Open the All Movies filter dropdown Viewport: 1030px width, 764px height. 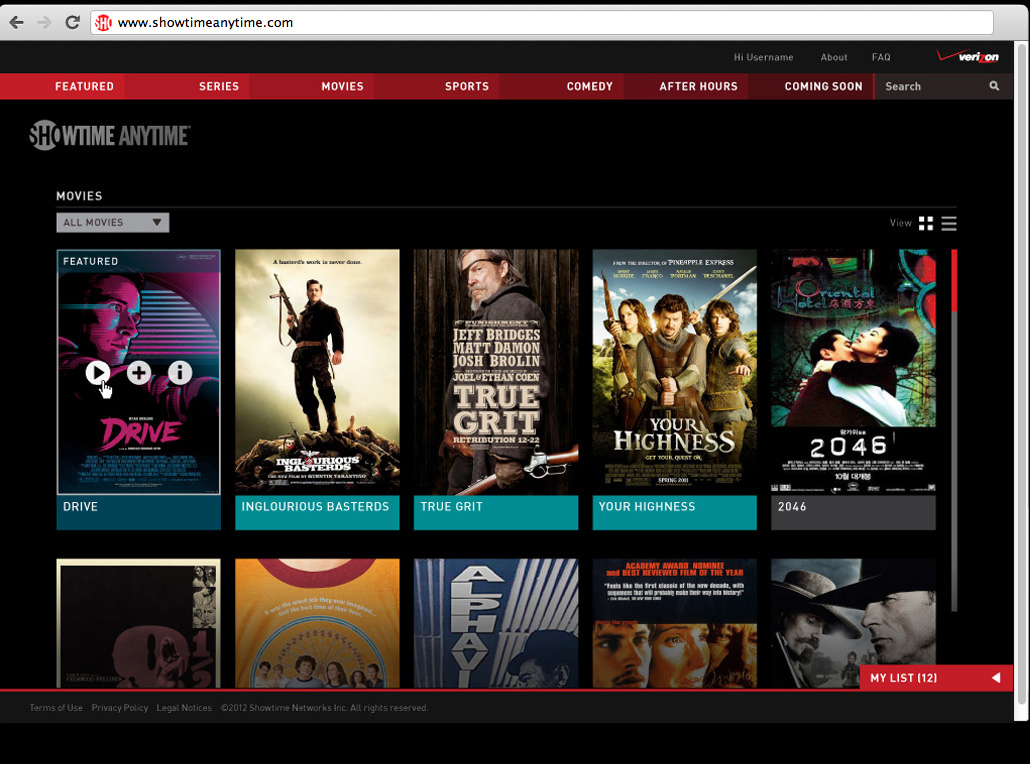(112, 222)
